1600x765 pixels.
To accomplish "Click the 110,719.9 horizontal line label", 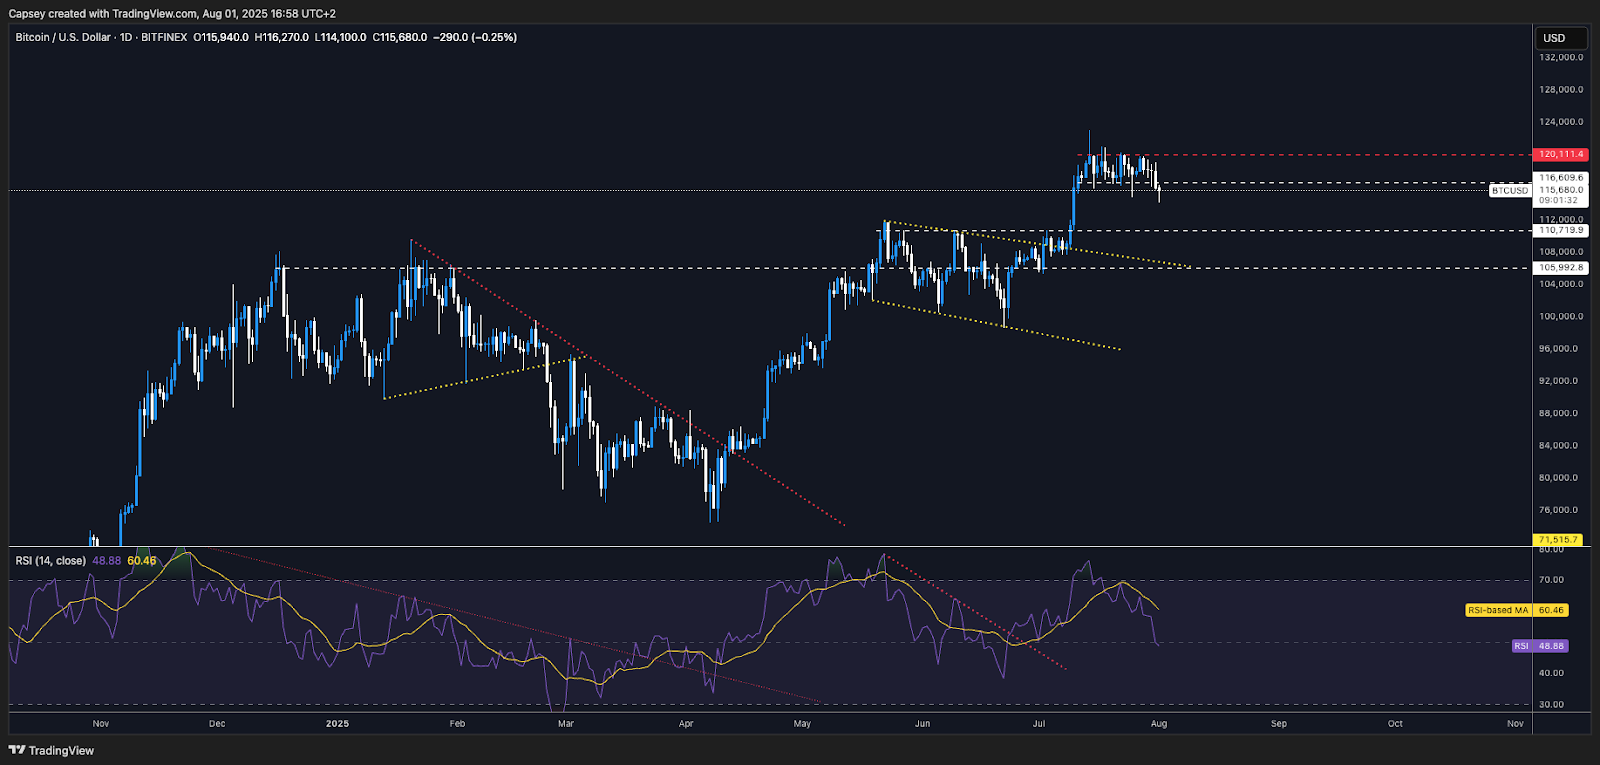I will click(1561, 230).
